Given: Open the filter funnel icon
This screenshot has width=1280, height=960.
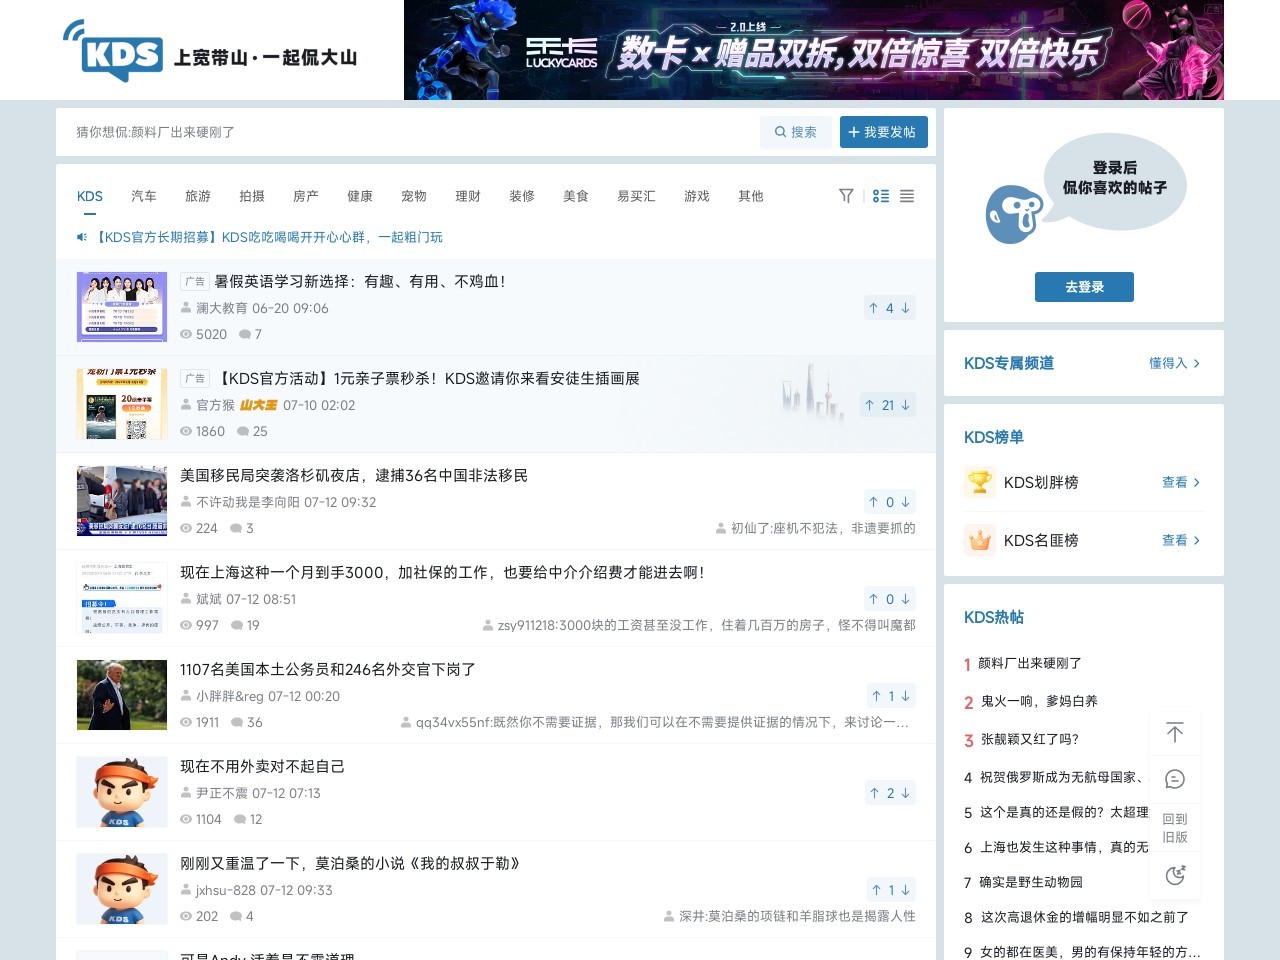Looking at the screenshot, I should point(846,196).
